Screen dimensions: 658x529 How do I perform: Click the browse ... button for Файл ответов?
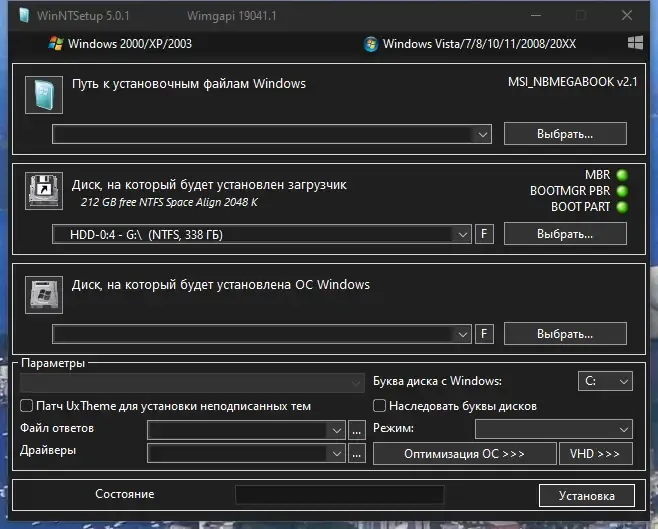point(357,430)
